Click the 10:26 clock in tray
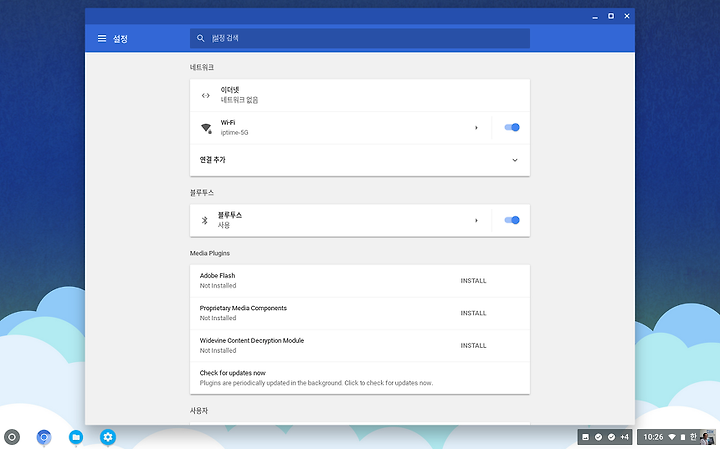The height and width of the screenshot is (449, 720). click(x=653, y=437)
